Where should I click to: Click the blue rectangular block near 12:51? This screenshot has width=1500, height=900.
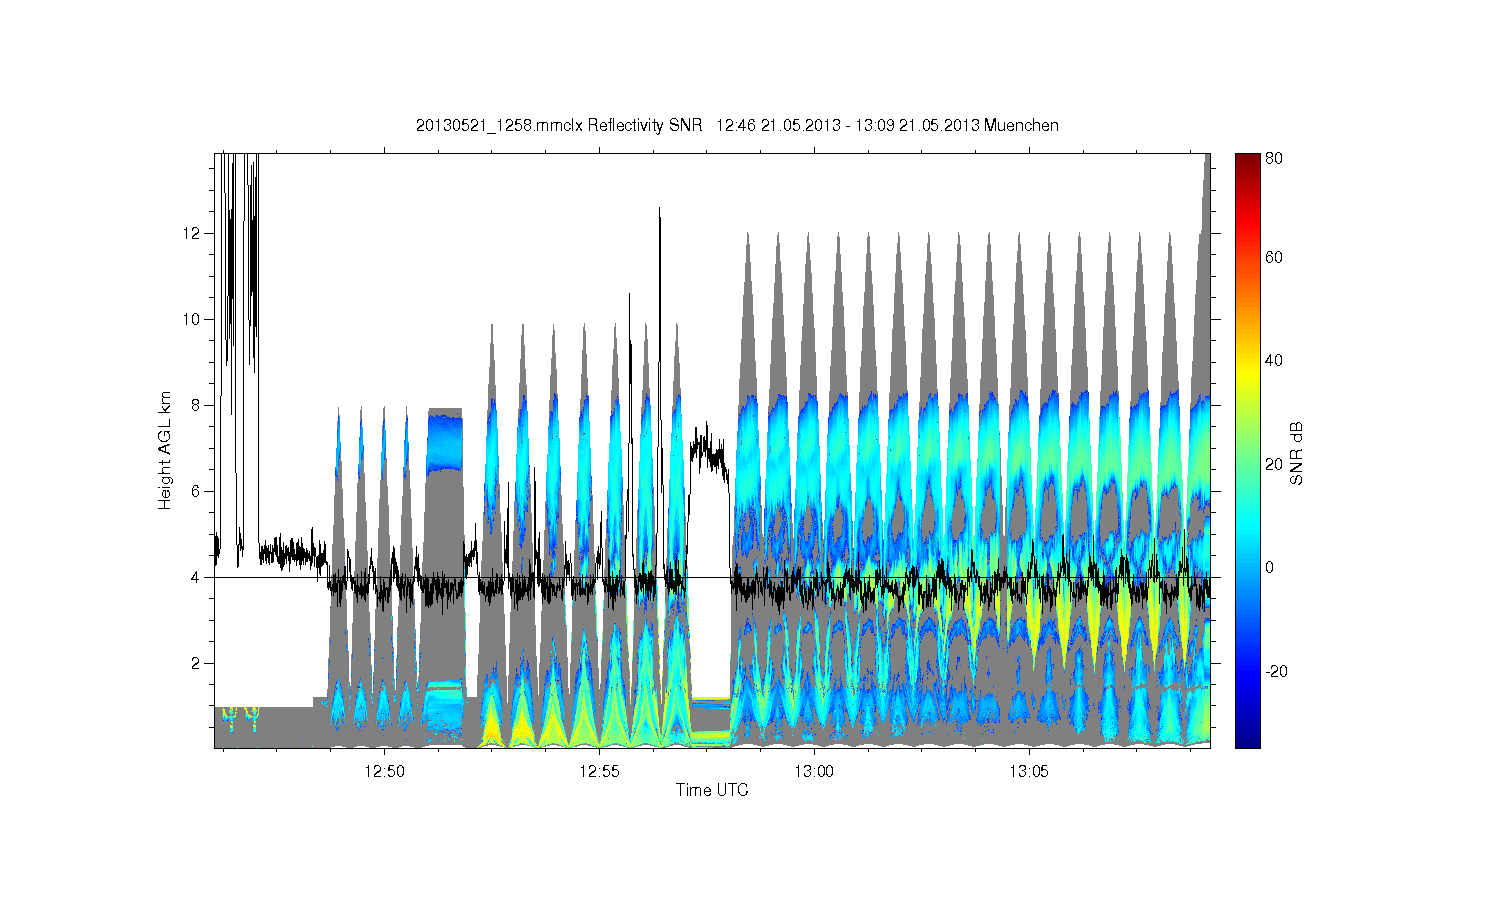pos(445,443)
